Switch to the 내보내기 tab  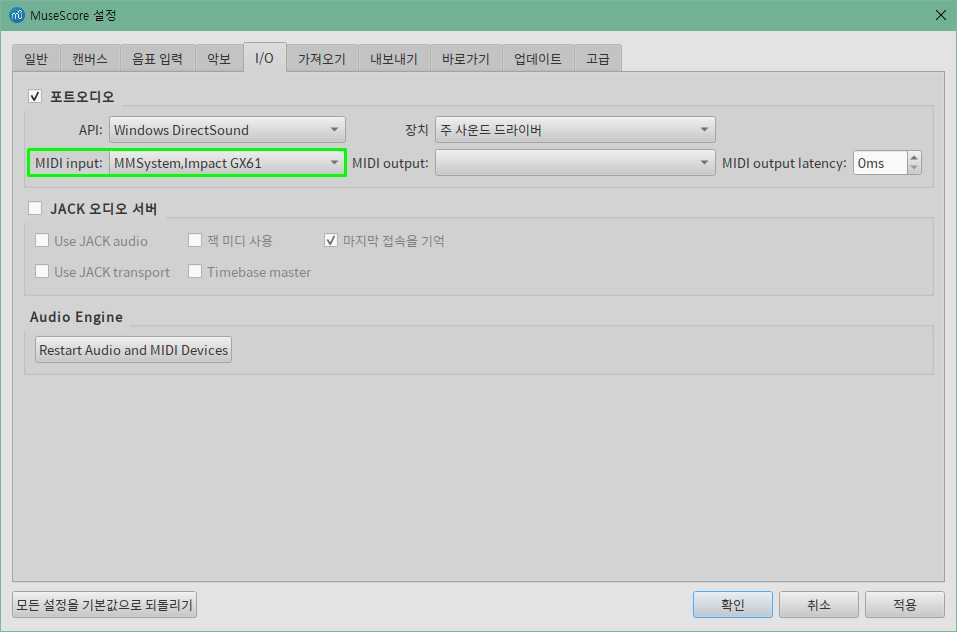pos(394,59)
